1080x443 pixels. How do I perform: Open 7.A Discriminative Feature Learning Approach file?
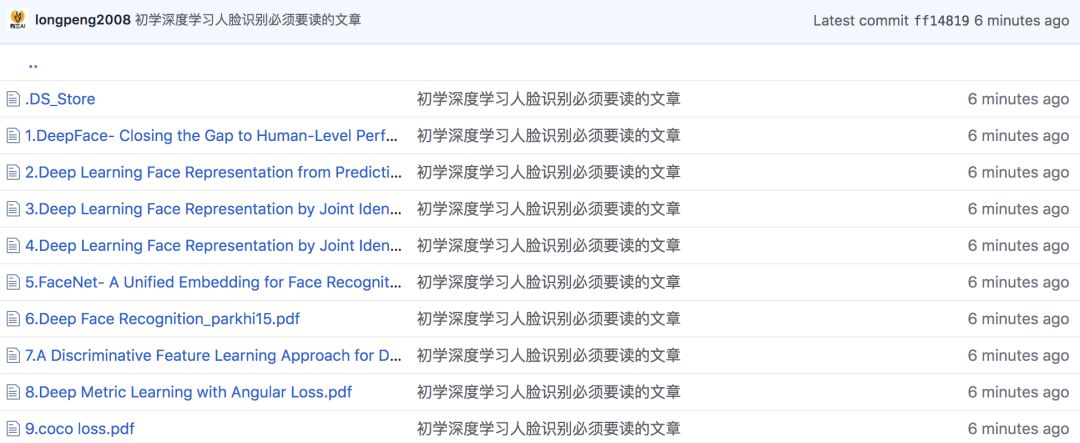tap(214, 356)
